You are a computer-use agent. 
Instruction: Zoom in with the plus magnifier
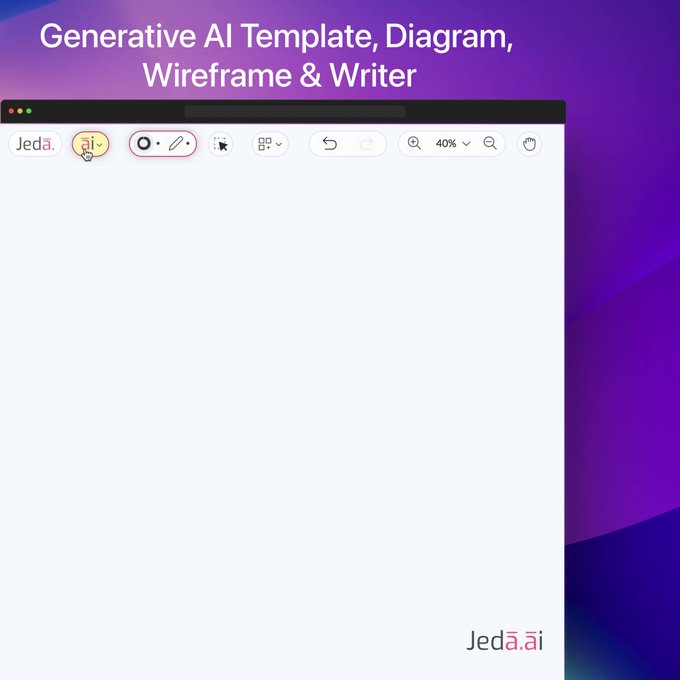414,143
